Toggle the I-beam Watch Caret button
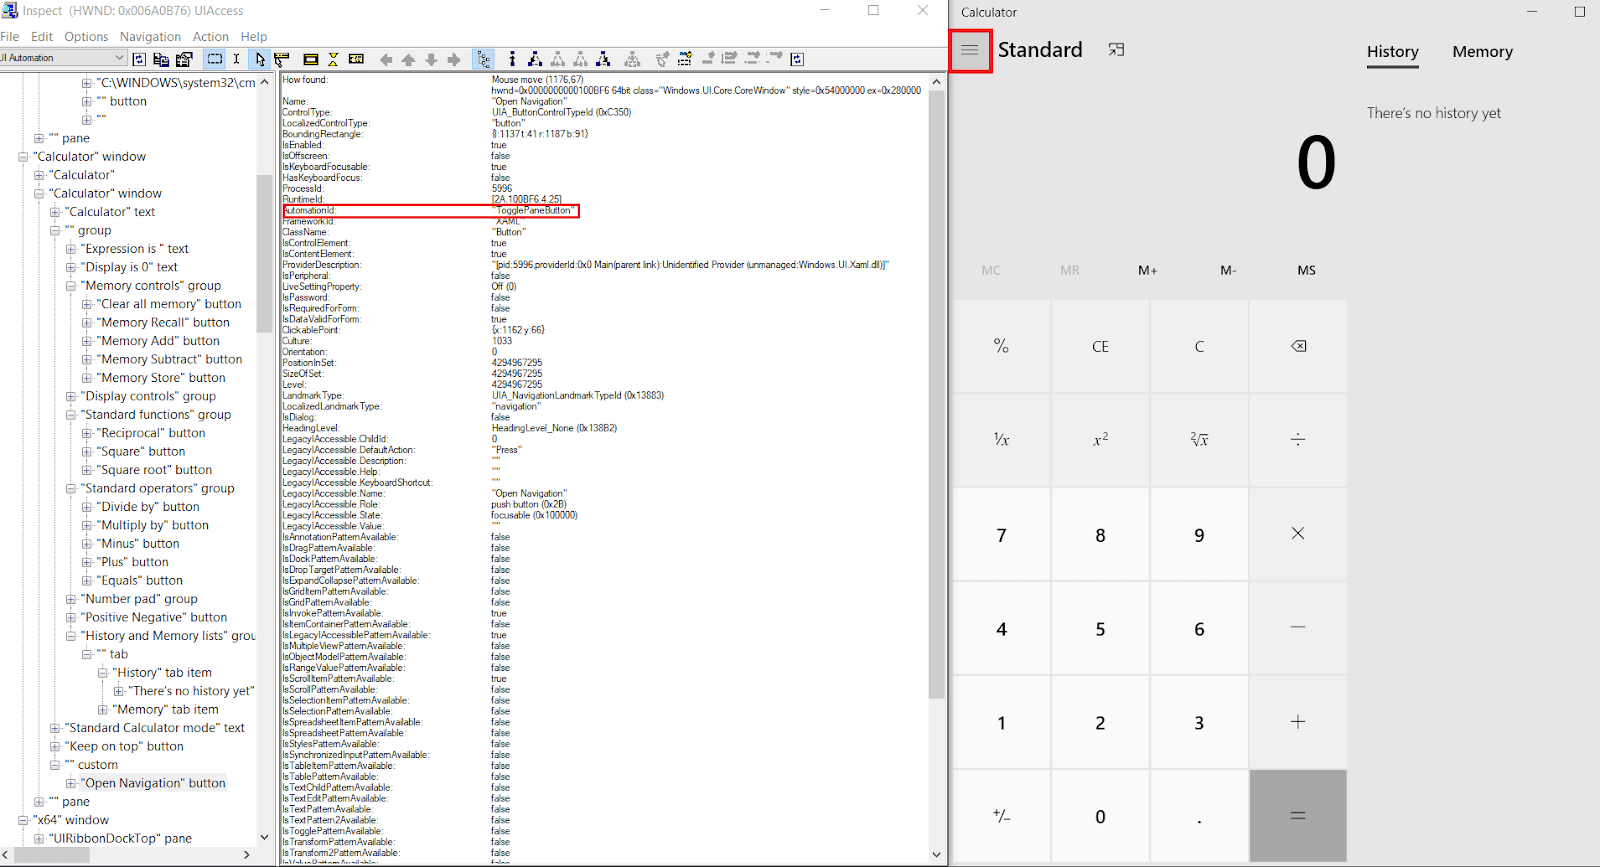 (237, 59)
